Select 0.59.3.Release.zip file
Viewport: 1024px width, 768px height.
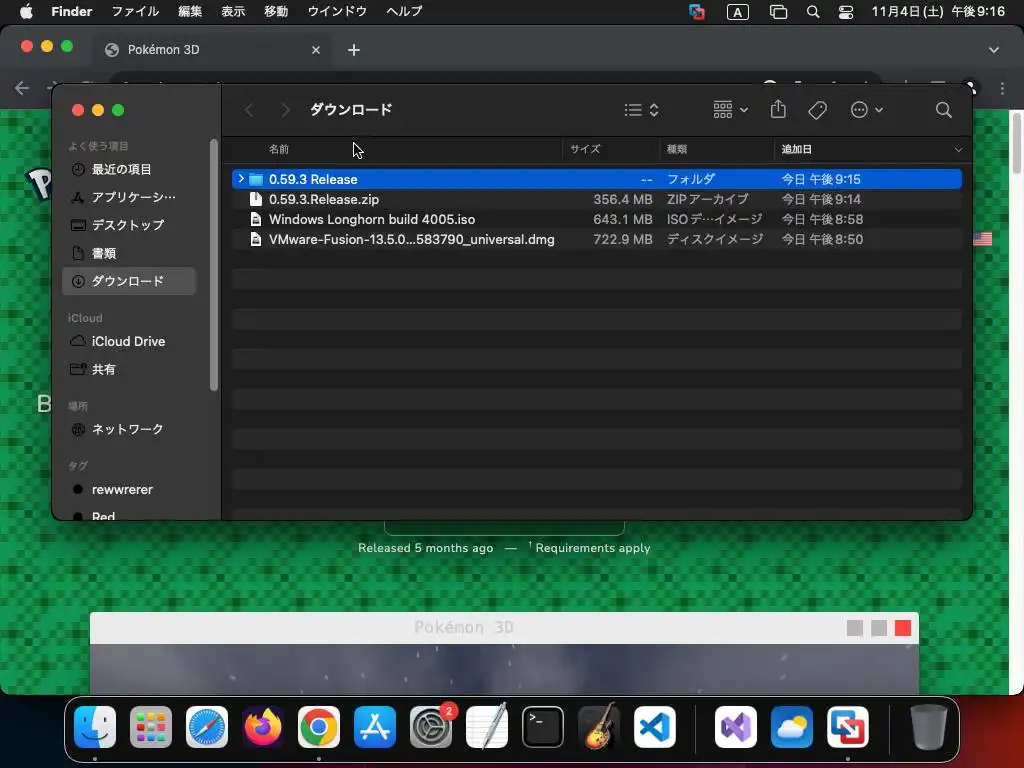(x=596, y=199)
